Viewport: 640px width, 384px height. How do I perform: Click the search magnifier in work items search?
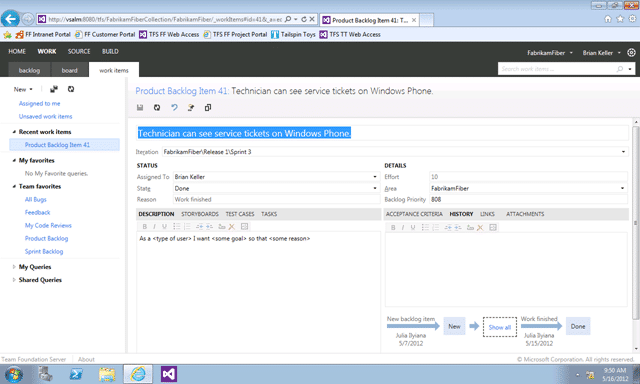tap(620, 69)
